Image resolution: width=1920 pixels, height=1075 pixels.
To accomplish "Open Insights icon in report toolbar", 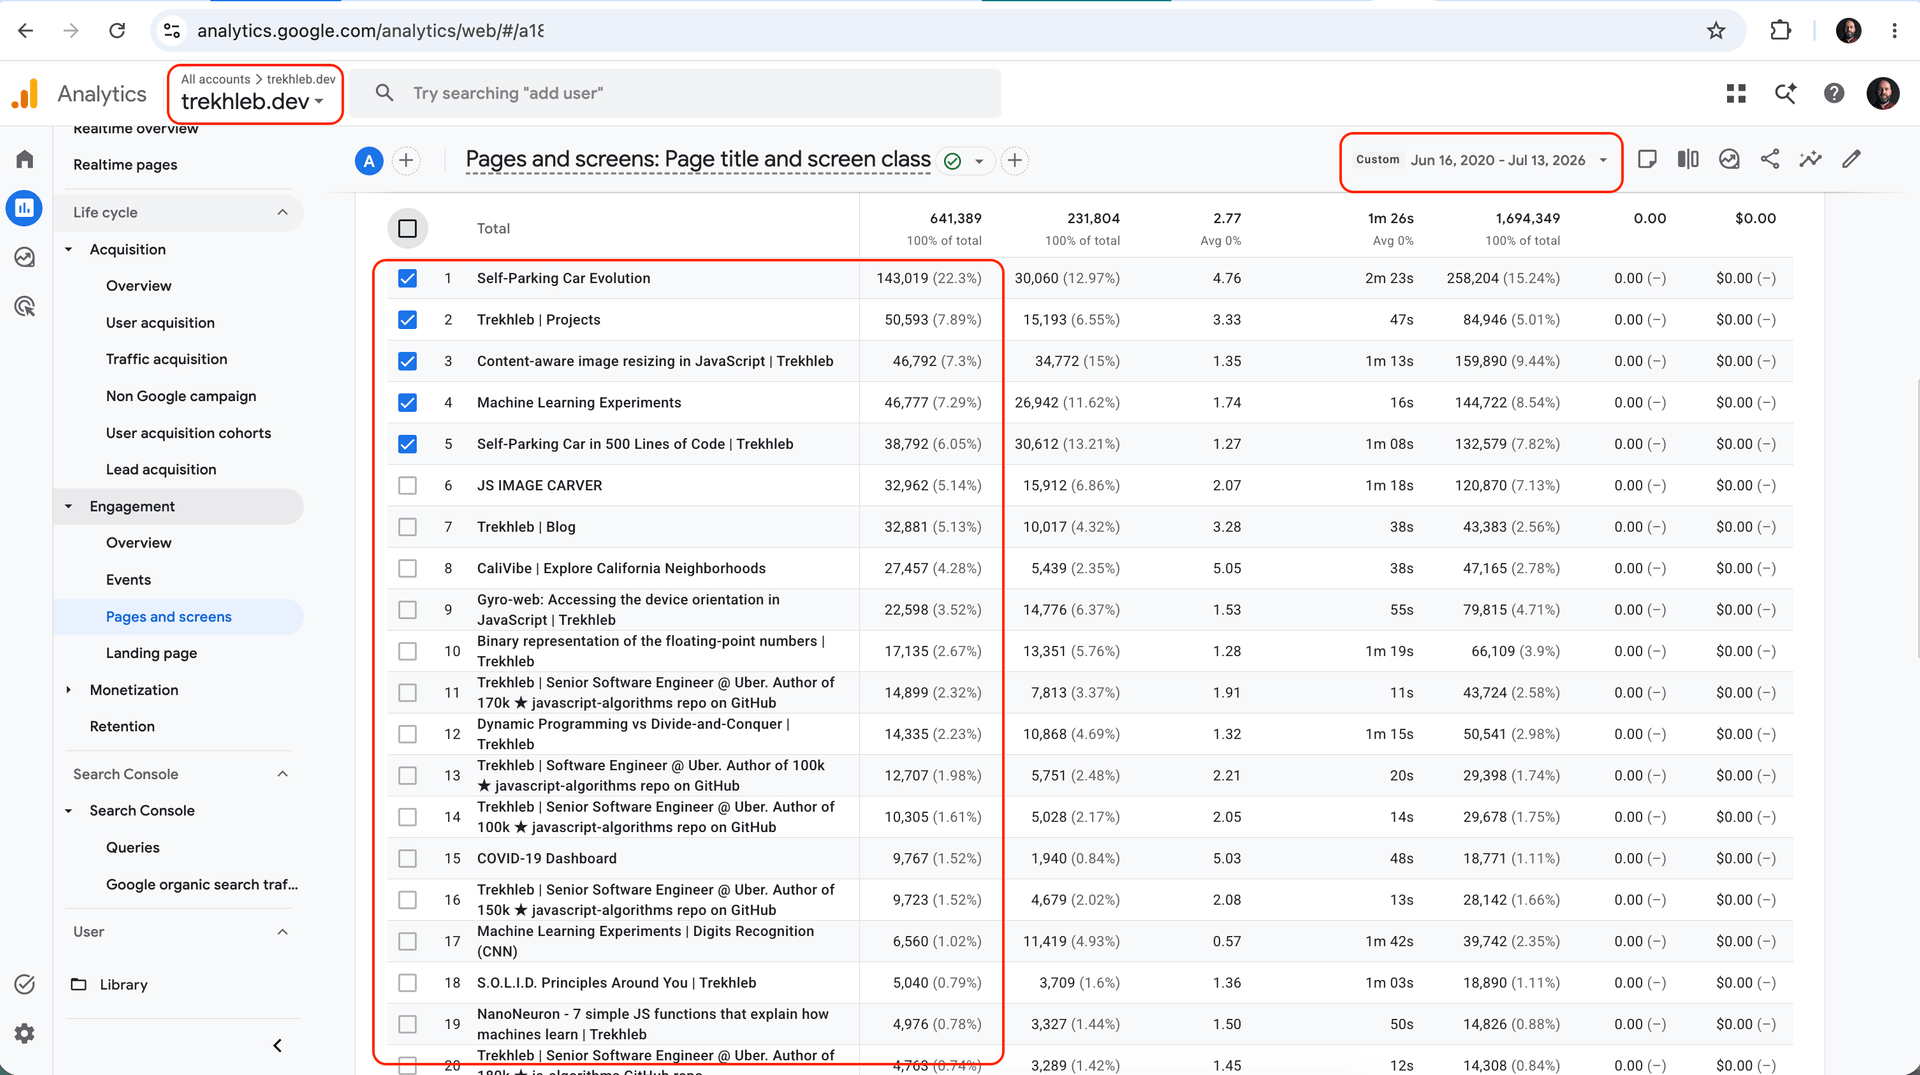I will [x=1729, y=159].
